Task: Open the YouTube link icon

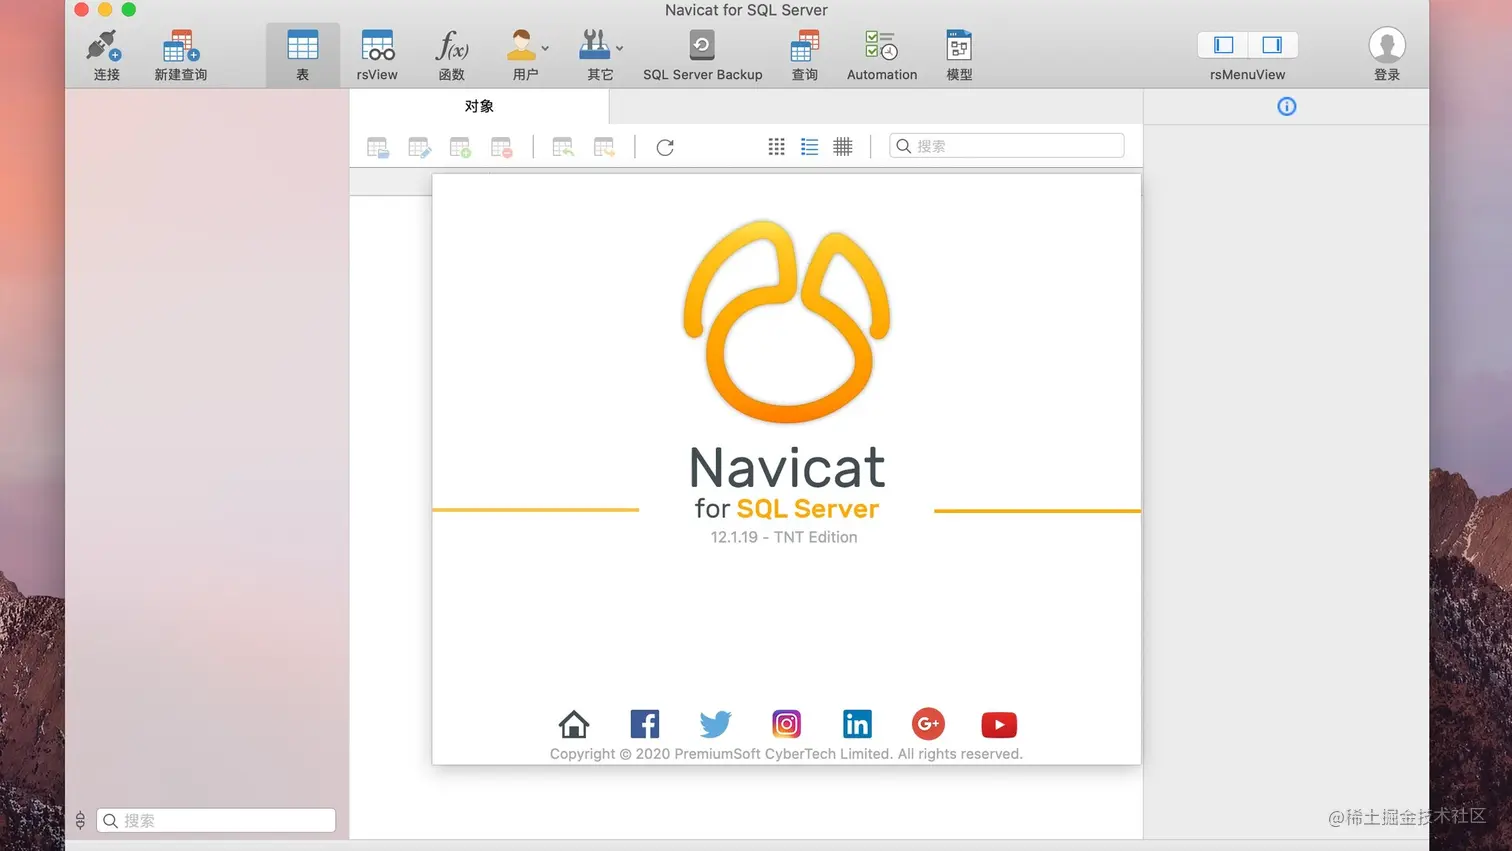Action: click(x=999, y=724)
